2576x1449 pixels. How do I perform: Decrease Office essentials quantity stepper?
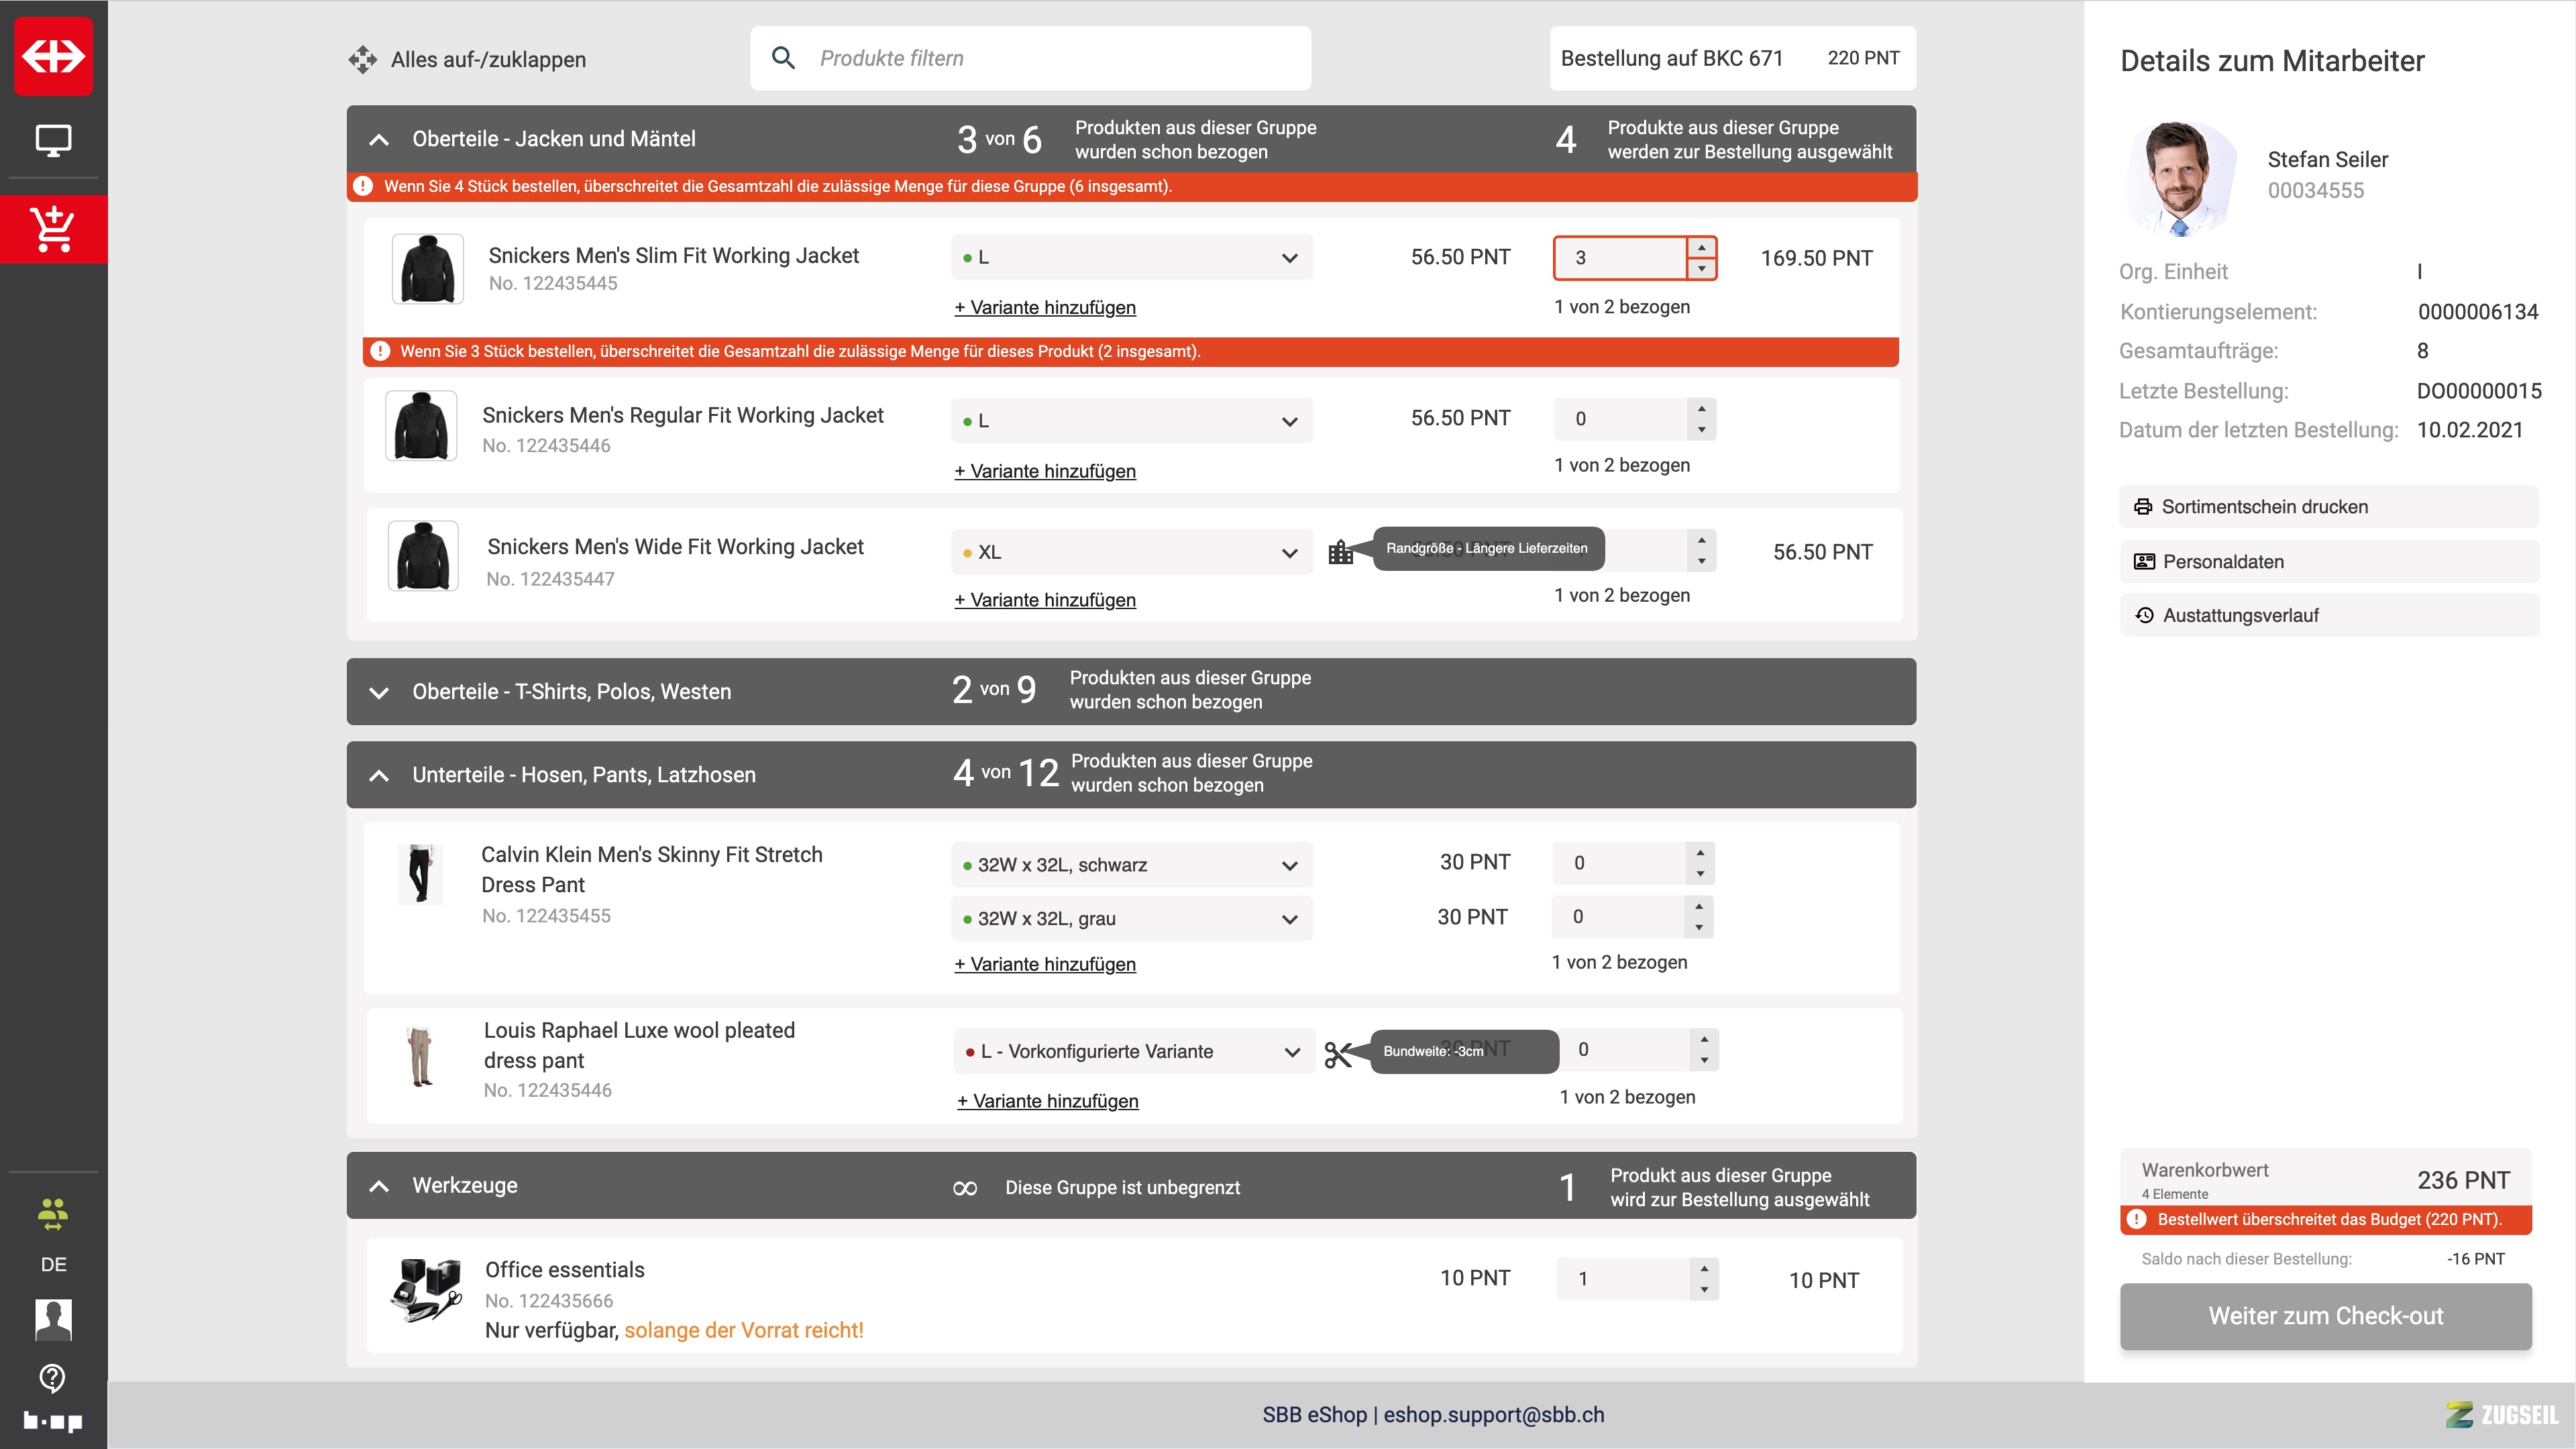click(x=1704, y=1290)
